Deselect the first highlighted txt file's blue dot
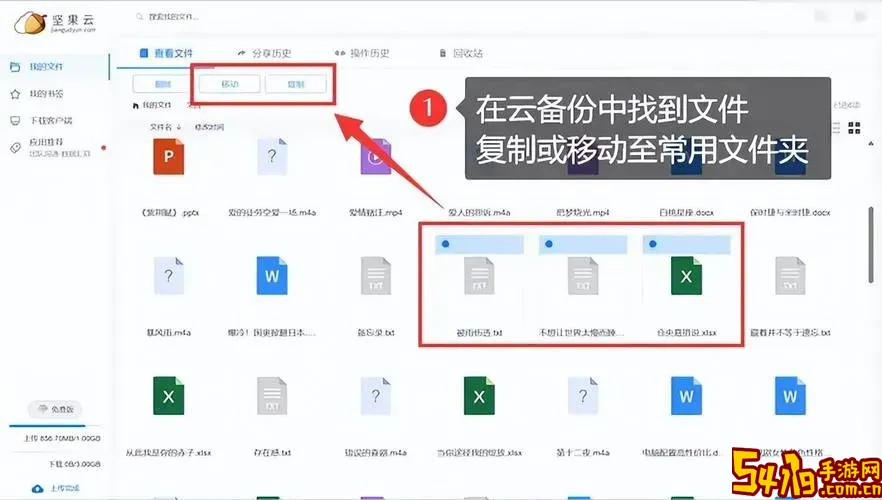The image size is (882, 500). tap(445, 244)
